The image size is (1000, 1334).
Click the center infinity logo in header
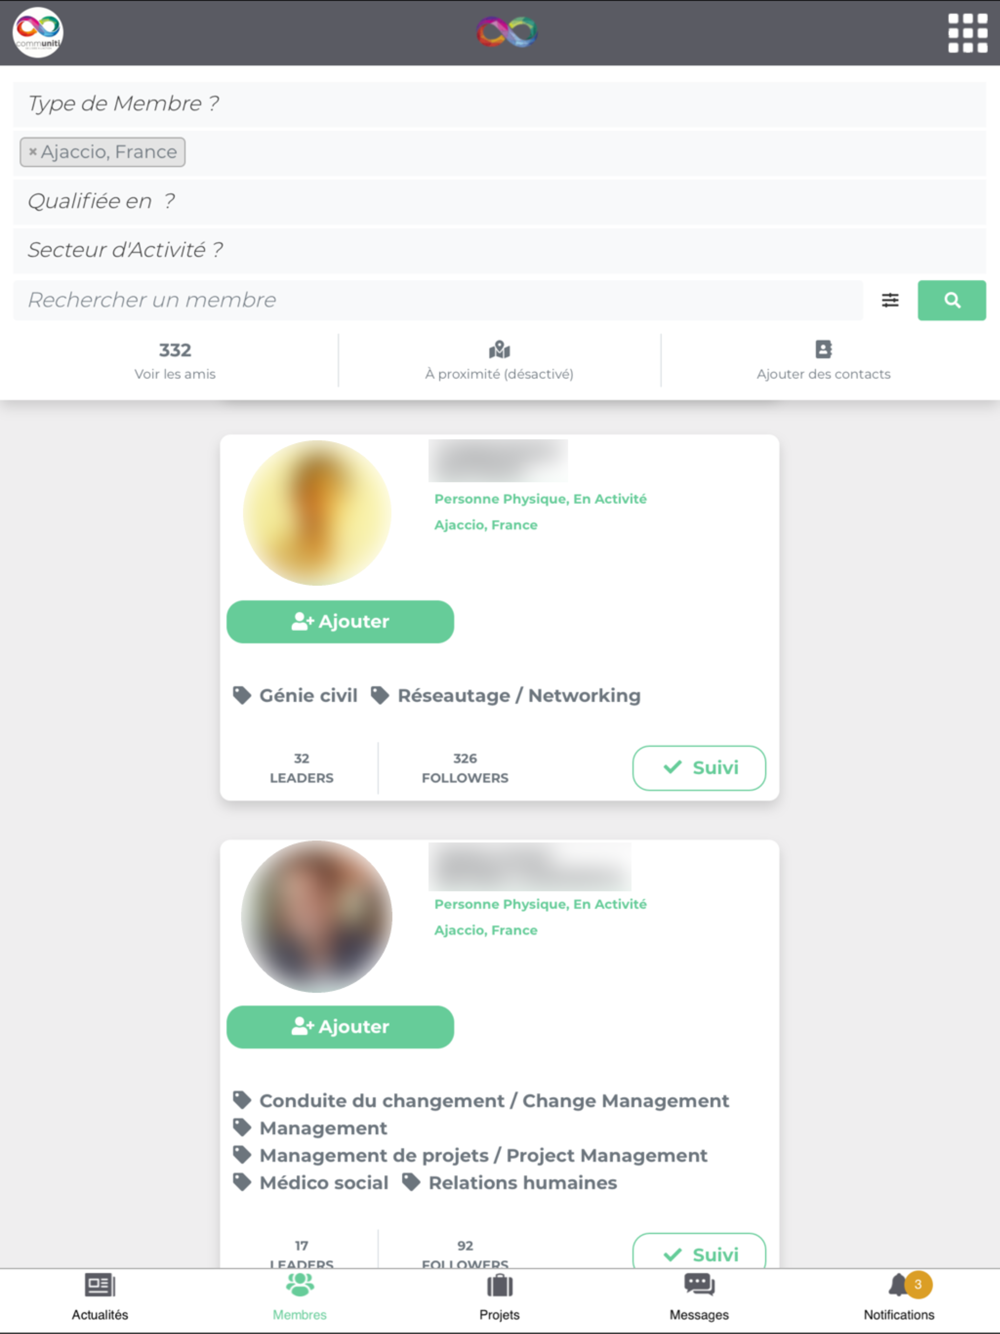coord(507,32)
